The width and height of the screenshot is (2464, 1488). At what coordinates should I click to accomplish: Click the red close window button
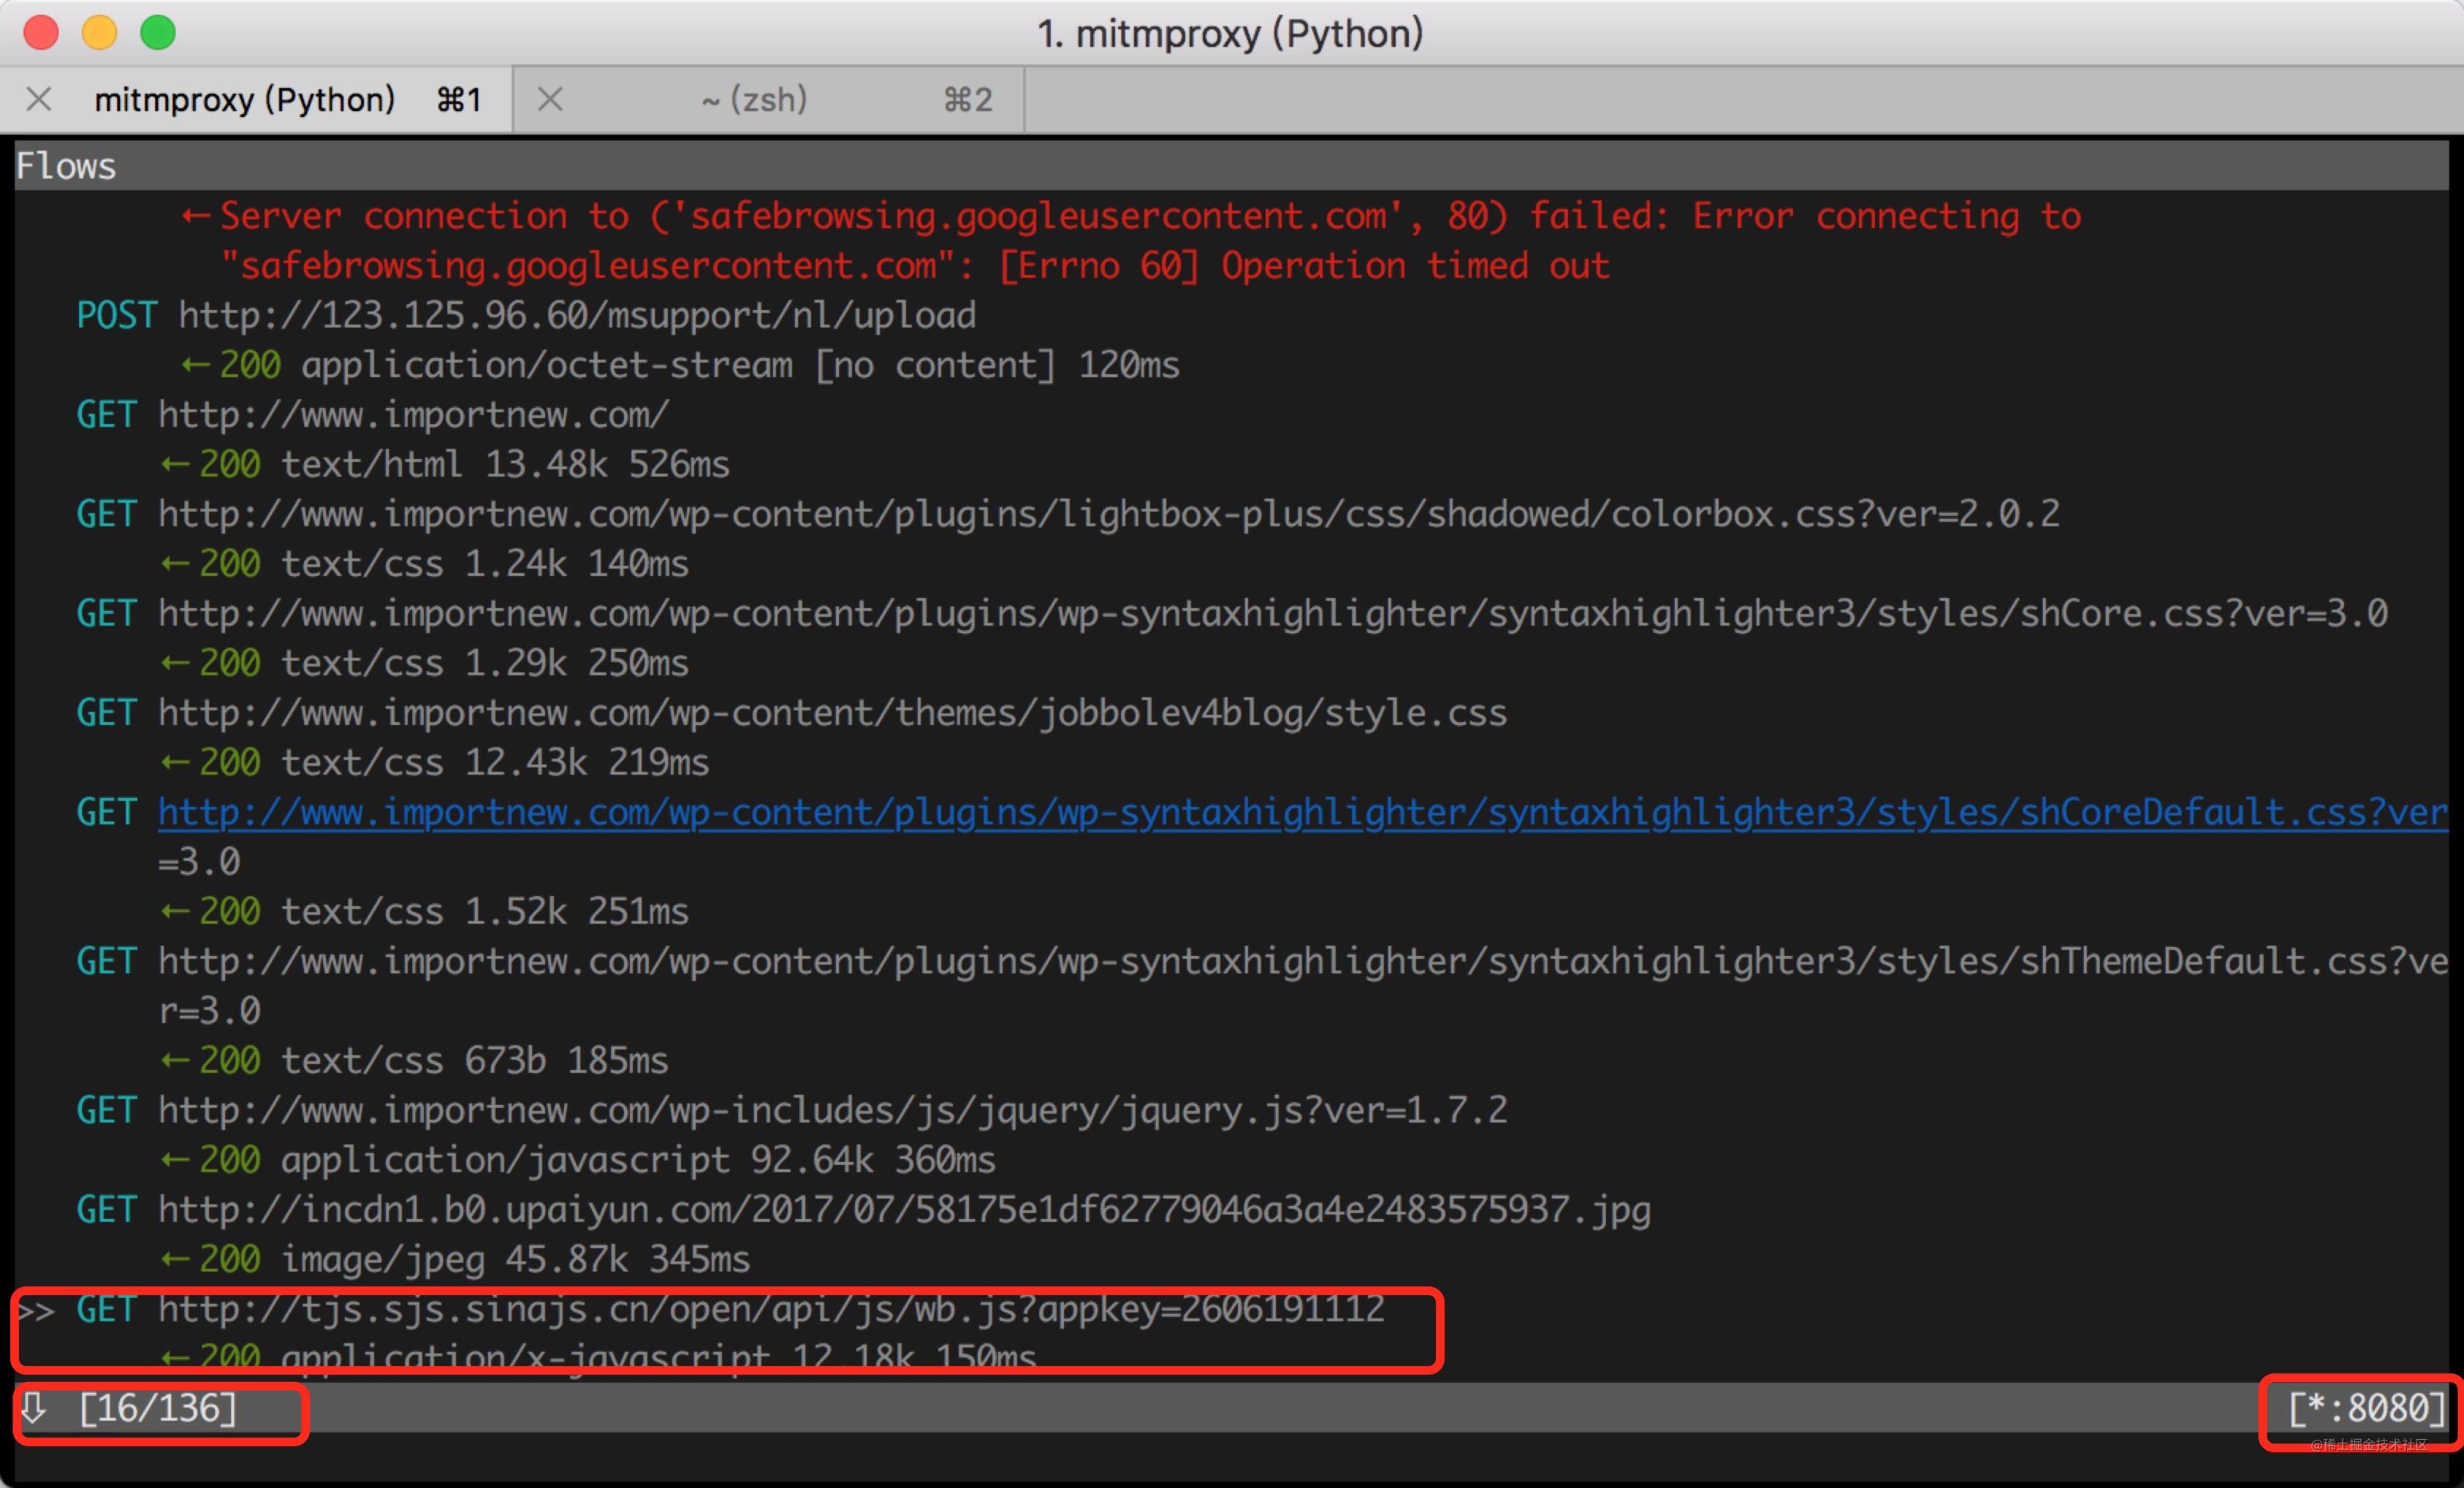pyautogui.click(x=41, y=33)
